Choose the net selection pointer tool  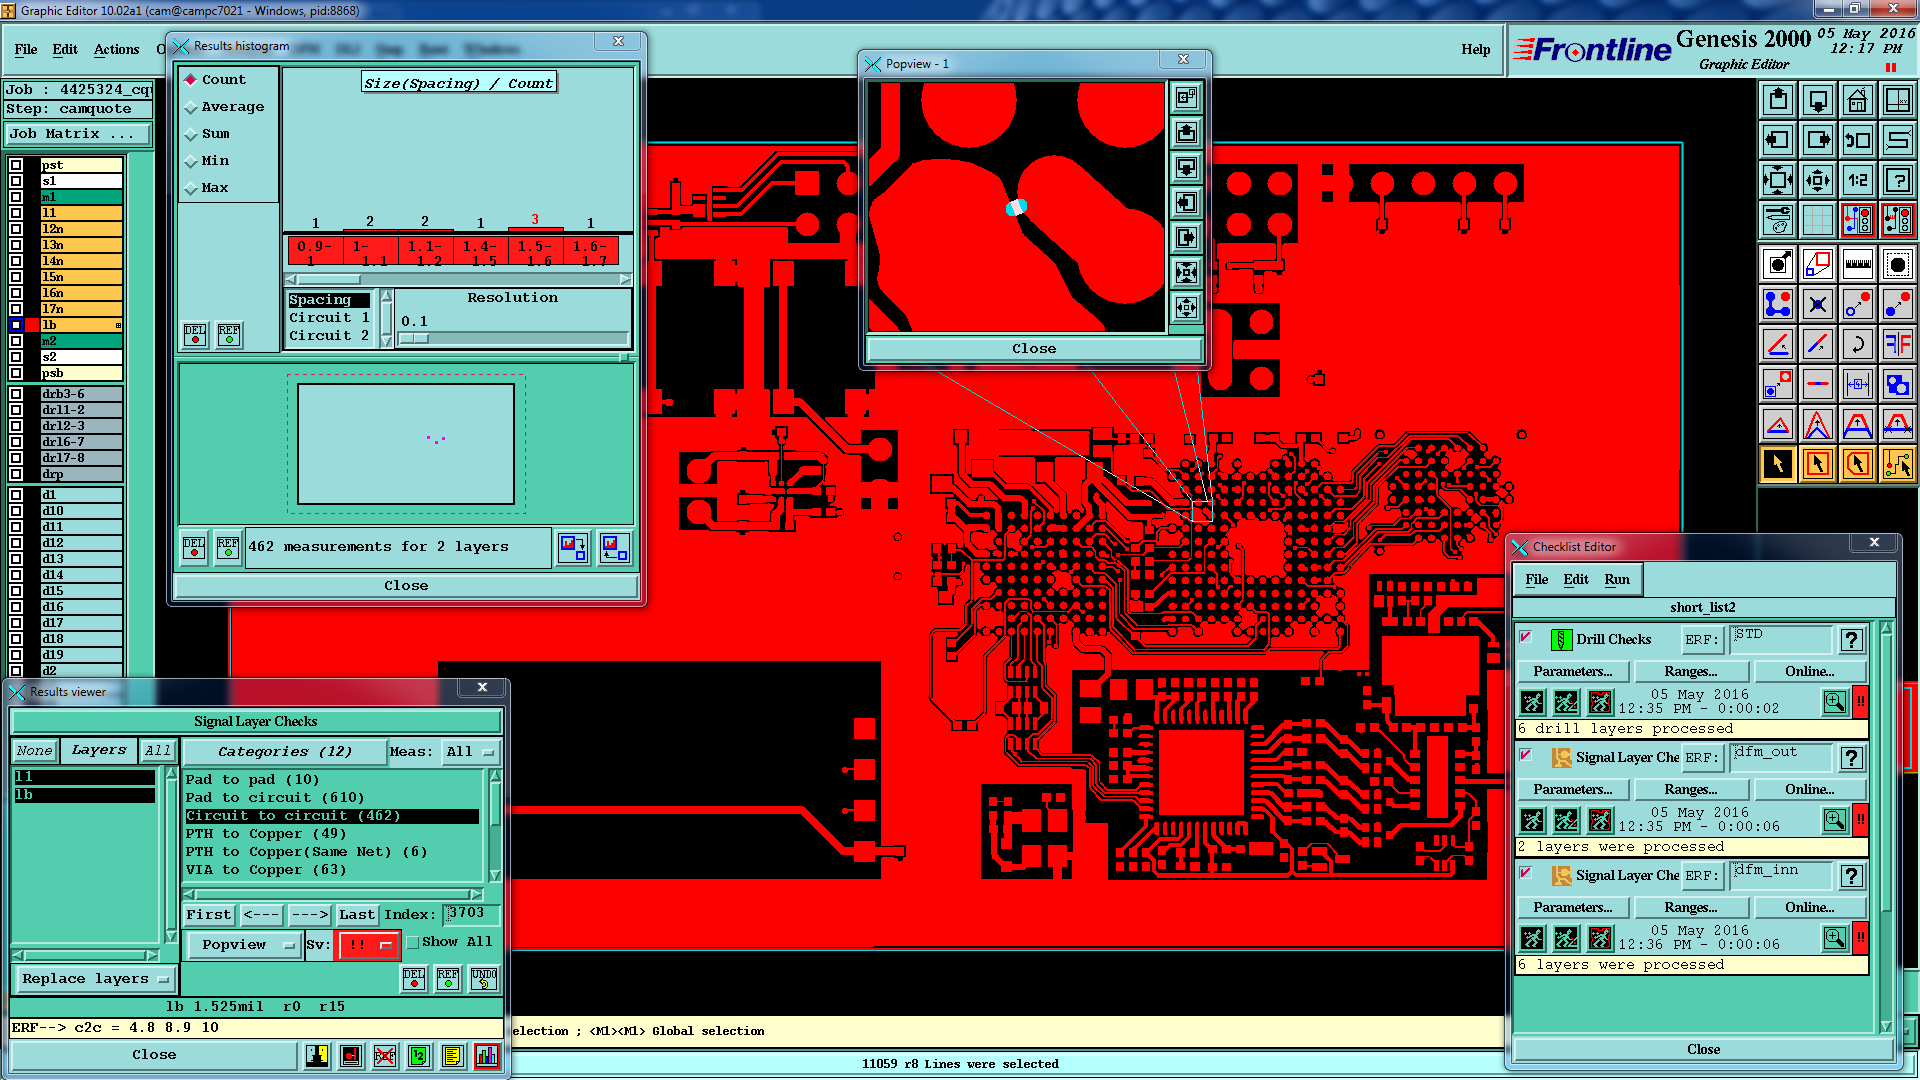(x=1897, y=464)
